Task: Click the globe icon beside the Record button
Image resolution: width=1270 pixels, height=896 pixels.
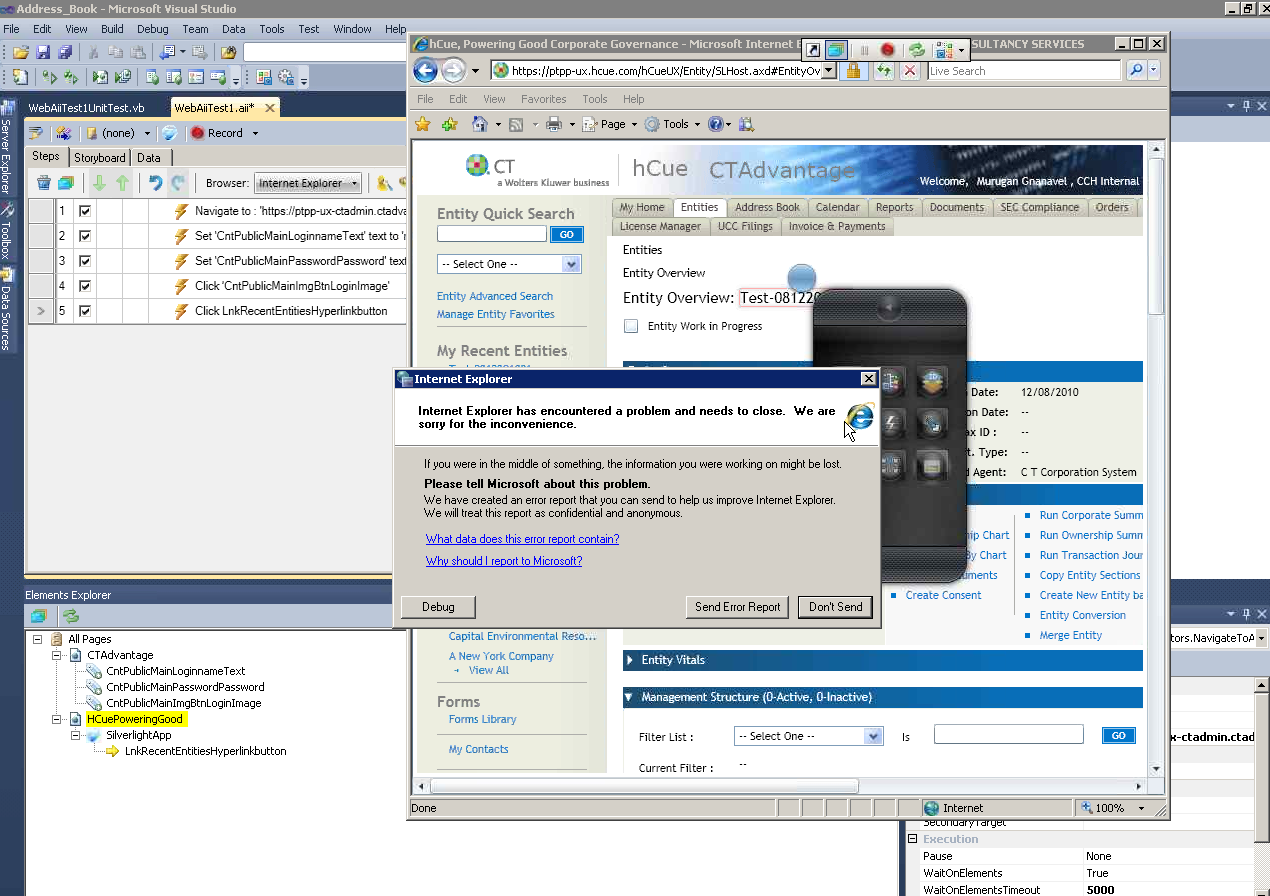Action: (x=170, y=133)
